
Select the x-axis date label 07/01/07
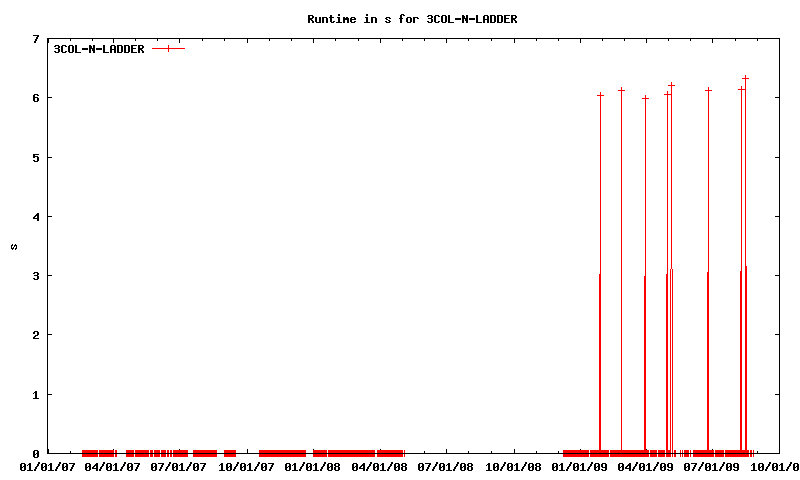coord(178,466)
